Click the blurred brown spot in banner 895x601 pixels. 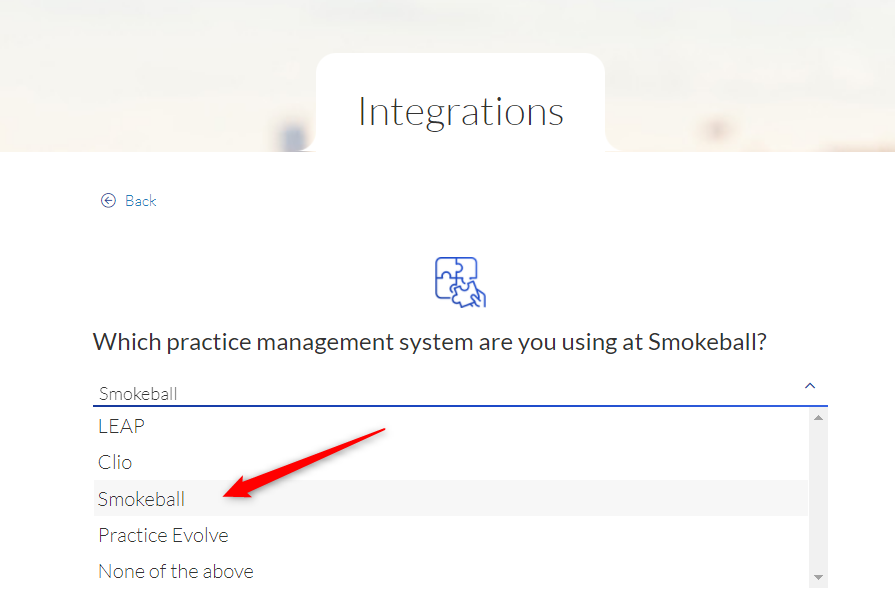pos(715,128)
